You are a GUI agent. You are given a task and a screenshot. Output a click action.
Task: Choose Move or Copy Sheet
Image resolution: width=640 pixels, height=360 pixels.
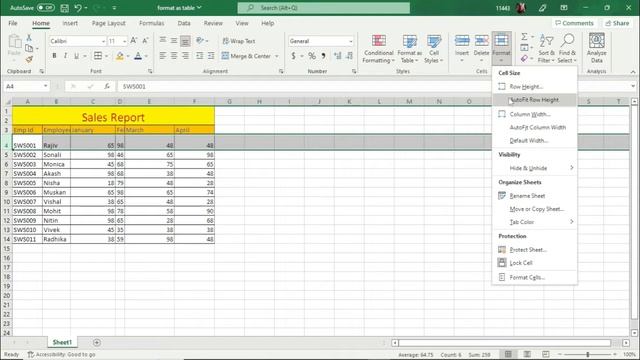[534, 209]
